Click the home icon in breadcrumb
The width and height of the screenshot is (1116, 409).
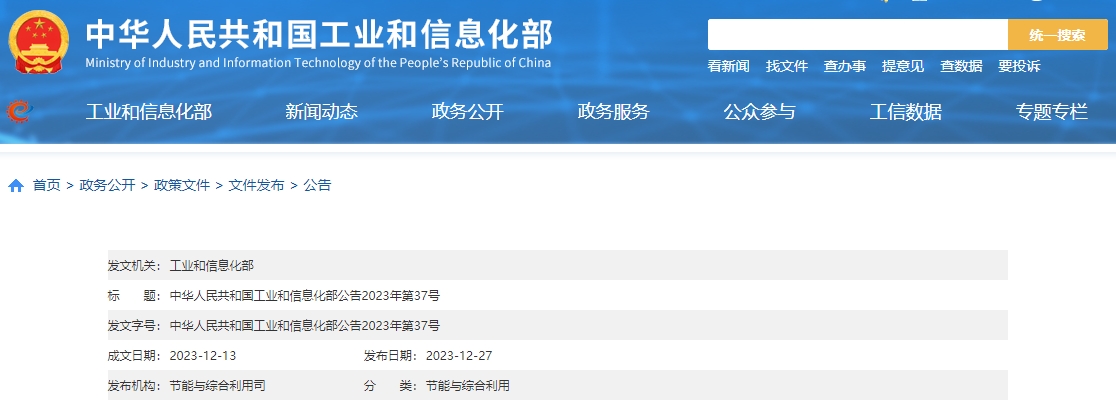[x=16, y=185]
